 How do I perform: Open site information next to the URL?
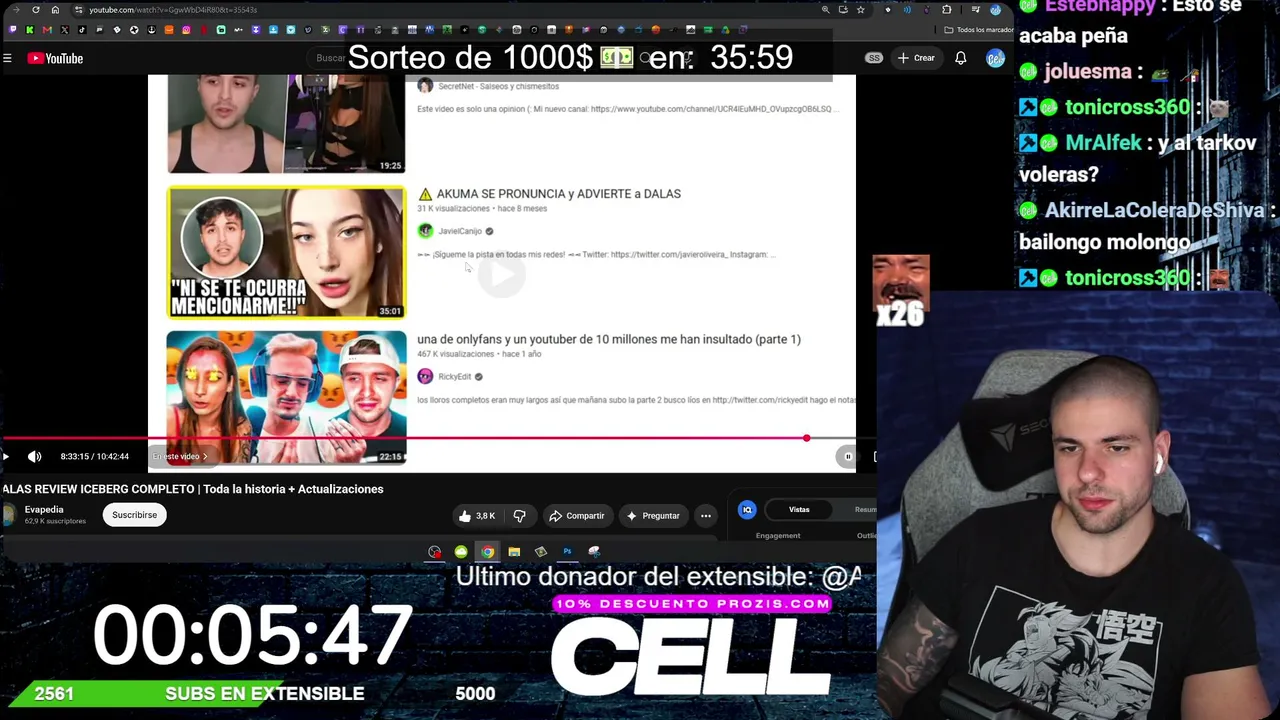[x=78, y=10]
